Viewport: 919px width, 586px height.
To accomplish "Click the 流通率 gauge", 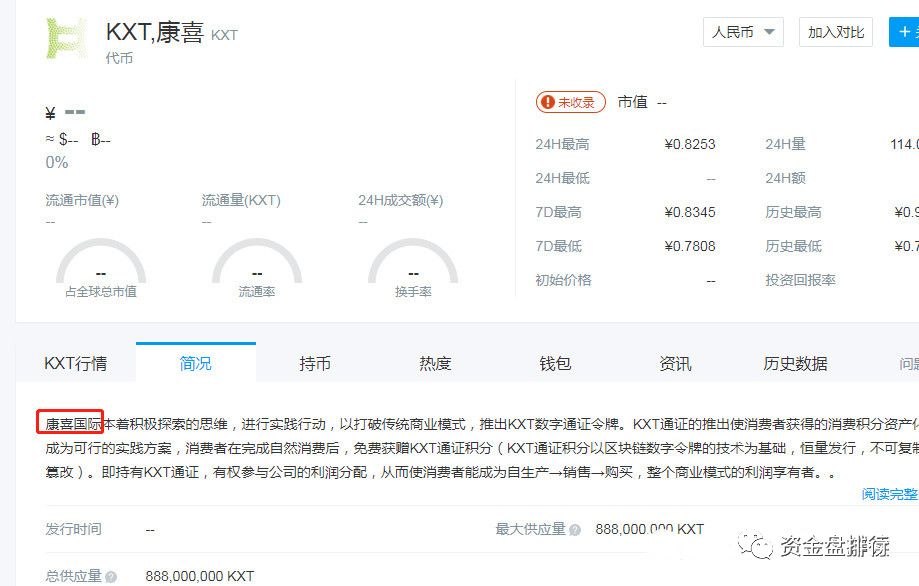I will coord(257,267).
